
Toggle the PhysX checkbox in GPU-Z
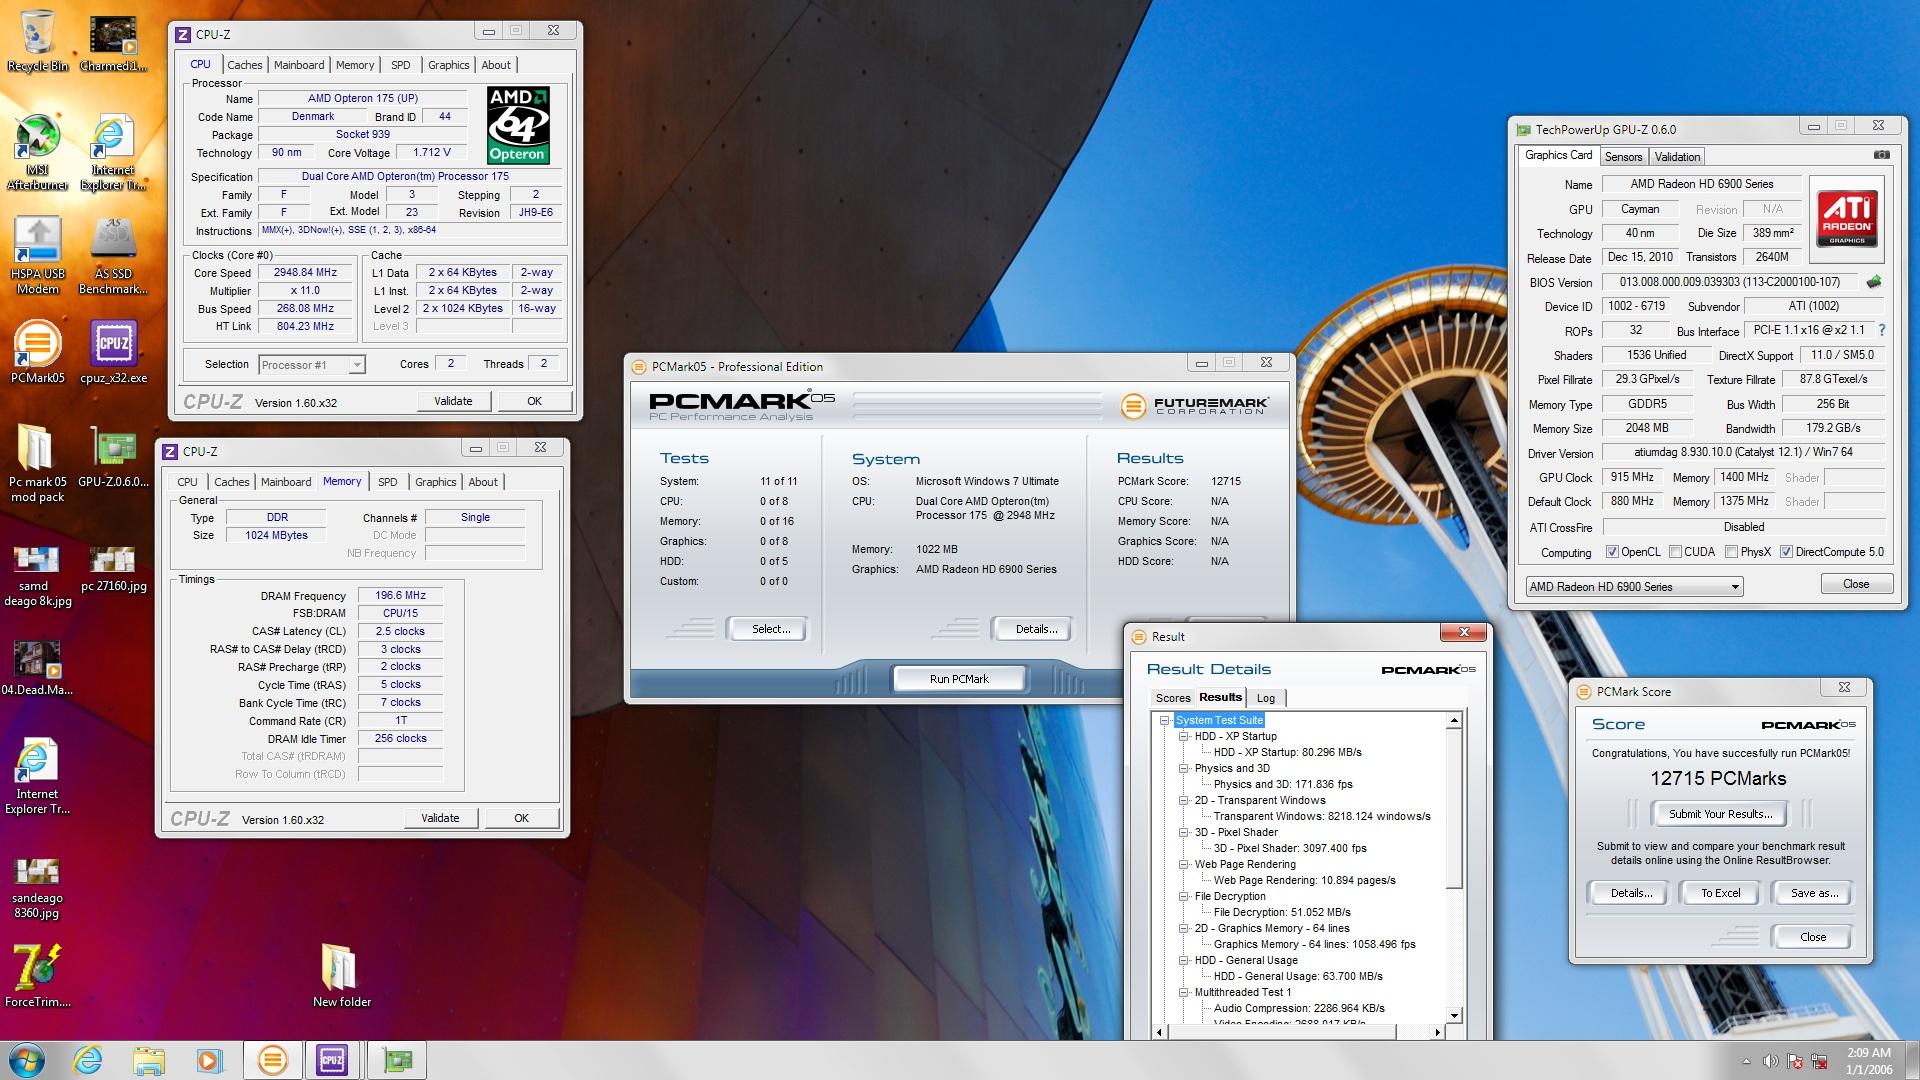1731,552
